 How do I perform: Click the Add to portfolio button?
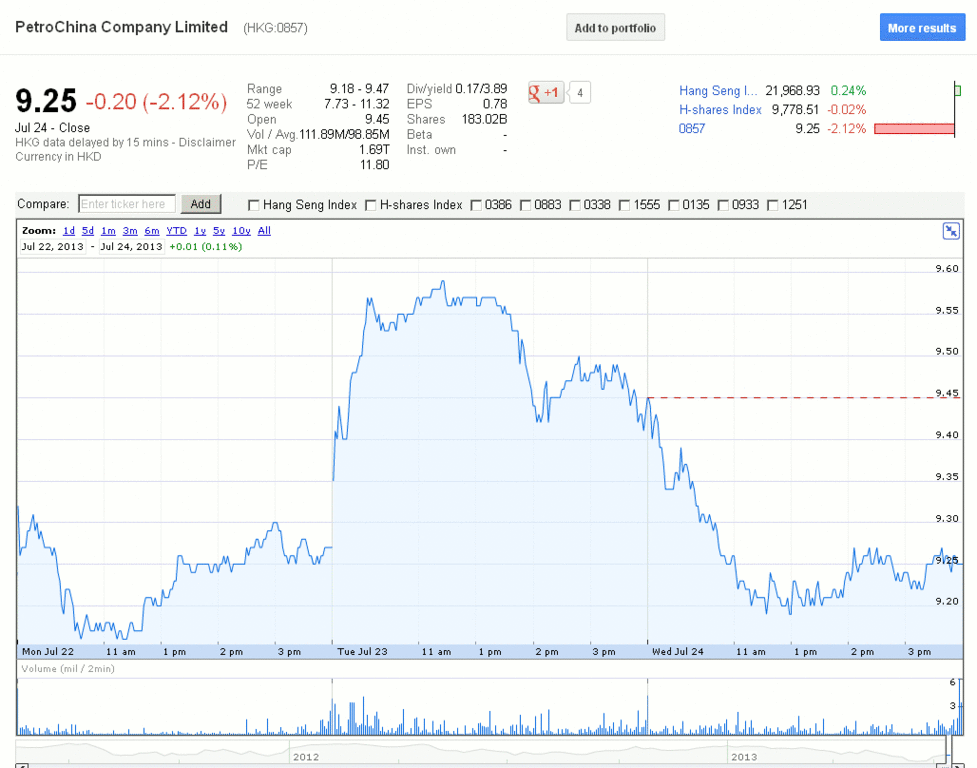coord(615,27)
